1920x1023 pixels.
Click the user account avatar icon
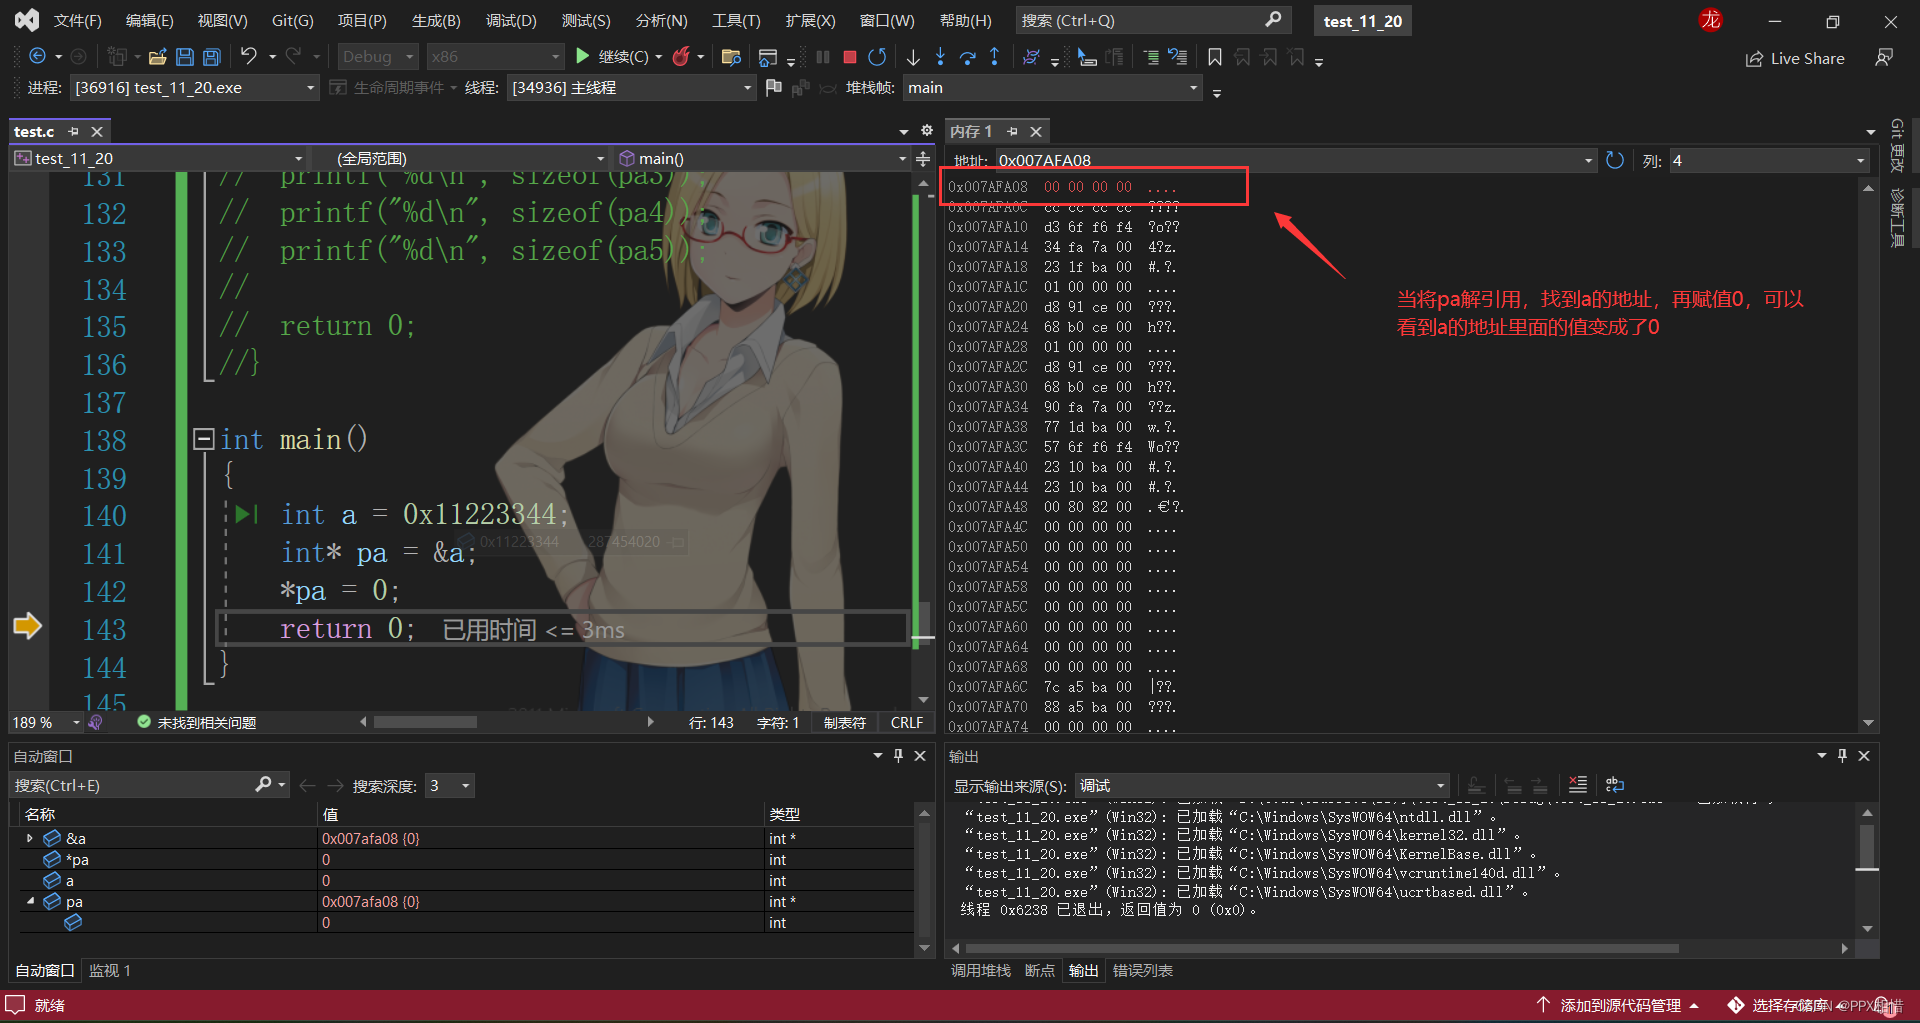1710,20
